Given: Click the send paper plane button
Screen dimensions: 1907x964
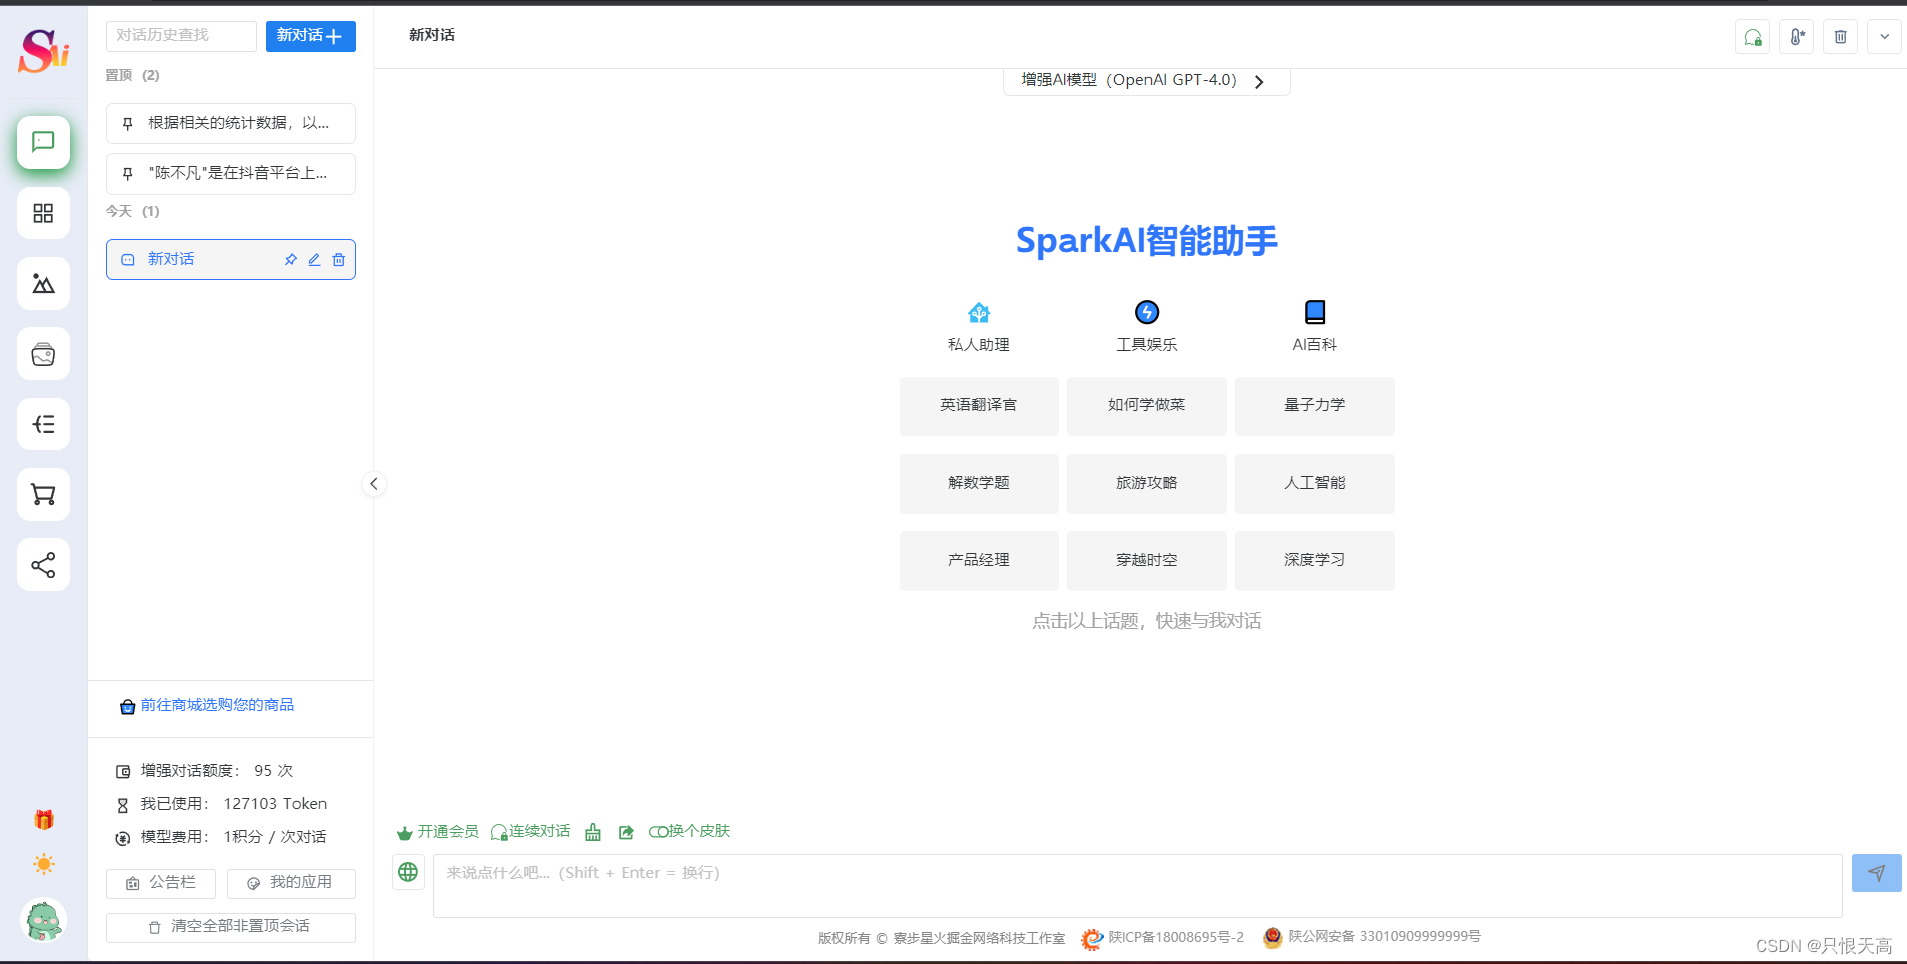Looking at the screenshot, I should (1877, 873).
